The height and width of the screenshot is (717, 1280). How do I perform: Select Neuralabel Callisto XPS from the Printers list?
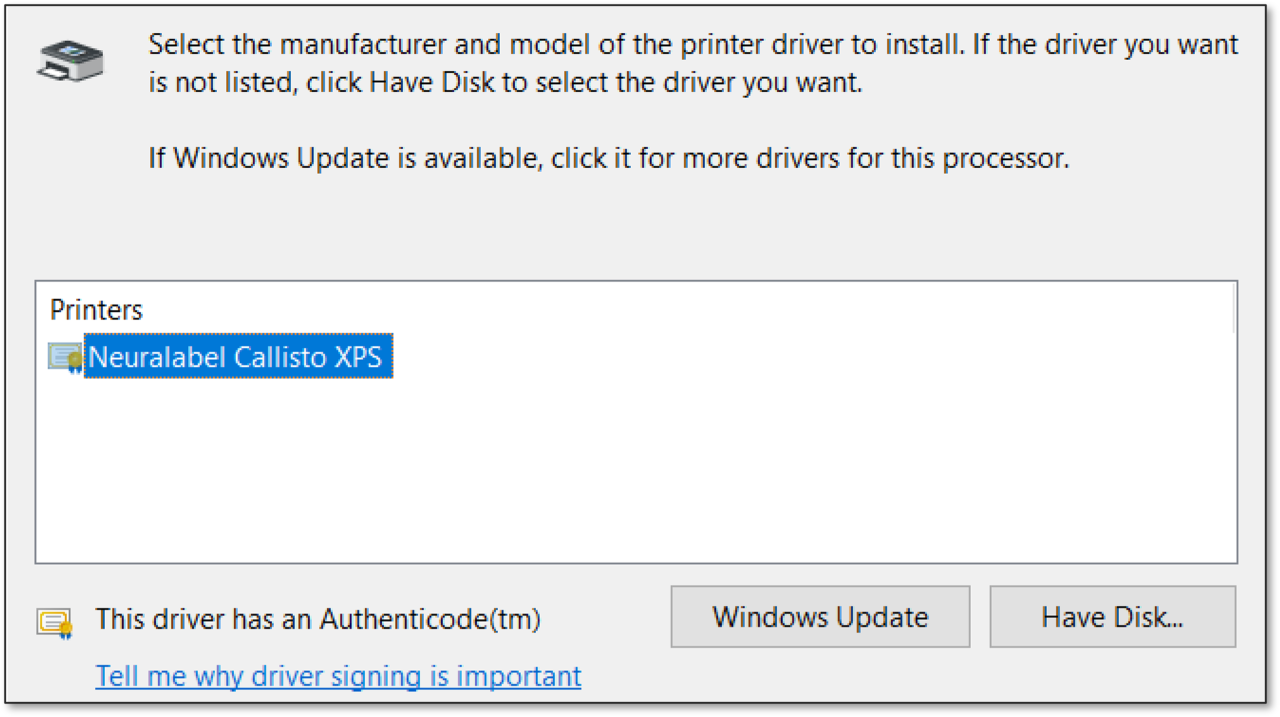coord(237,356)
